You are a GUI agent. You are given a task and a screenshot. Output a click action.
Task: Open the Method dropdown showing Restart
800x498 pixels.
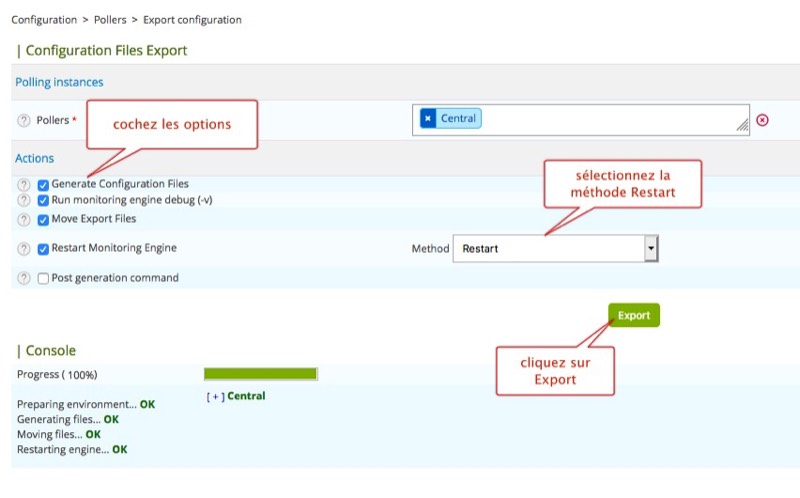[555, 249]
